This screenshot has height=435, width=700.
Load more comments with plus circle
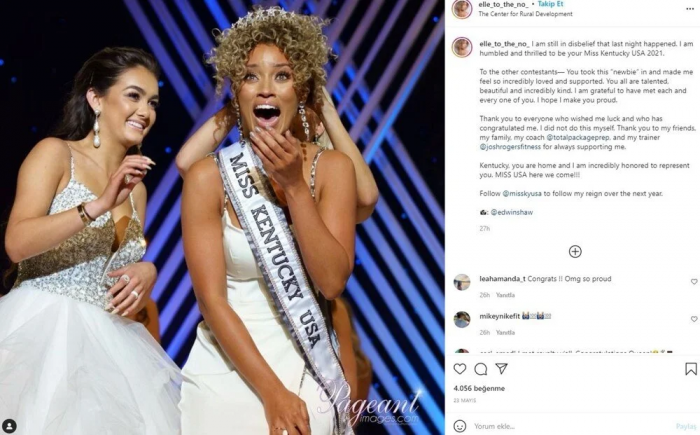pos(575,251)
